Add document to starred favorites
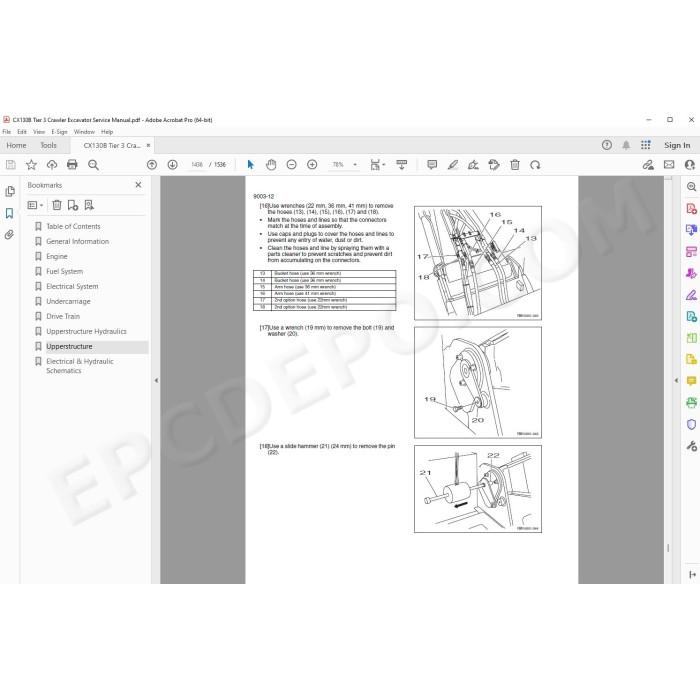700x700 pixels. coord(31,165)
